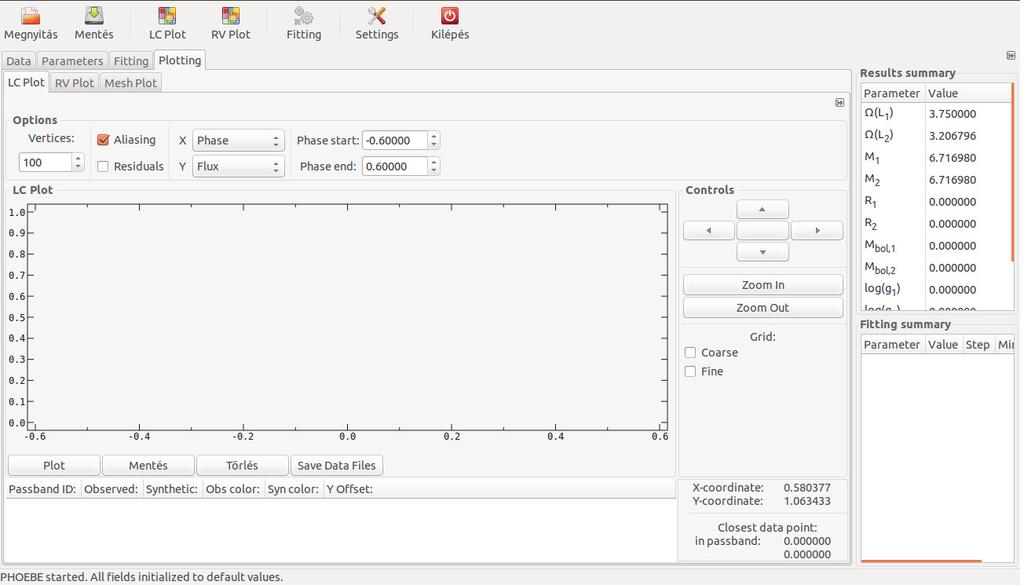Image resolution: width=1024 pixels, height=585 pixels.
Task: Click the Törlés button
Action: tap(242, 466)
